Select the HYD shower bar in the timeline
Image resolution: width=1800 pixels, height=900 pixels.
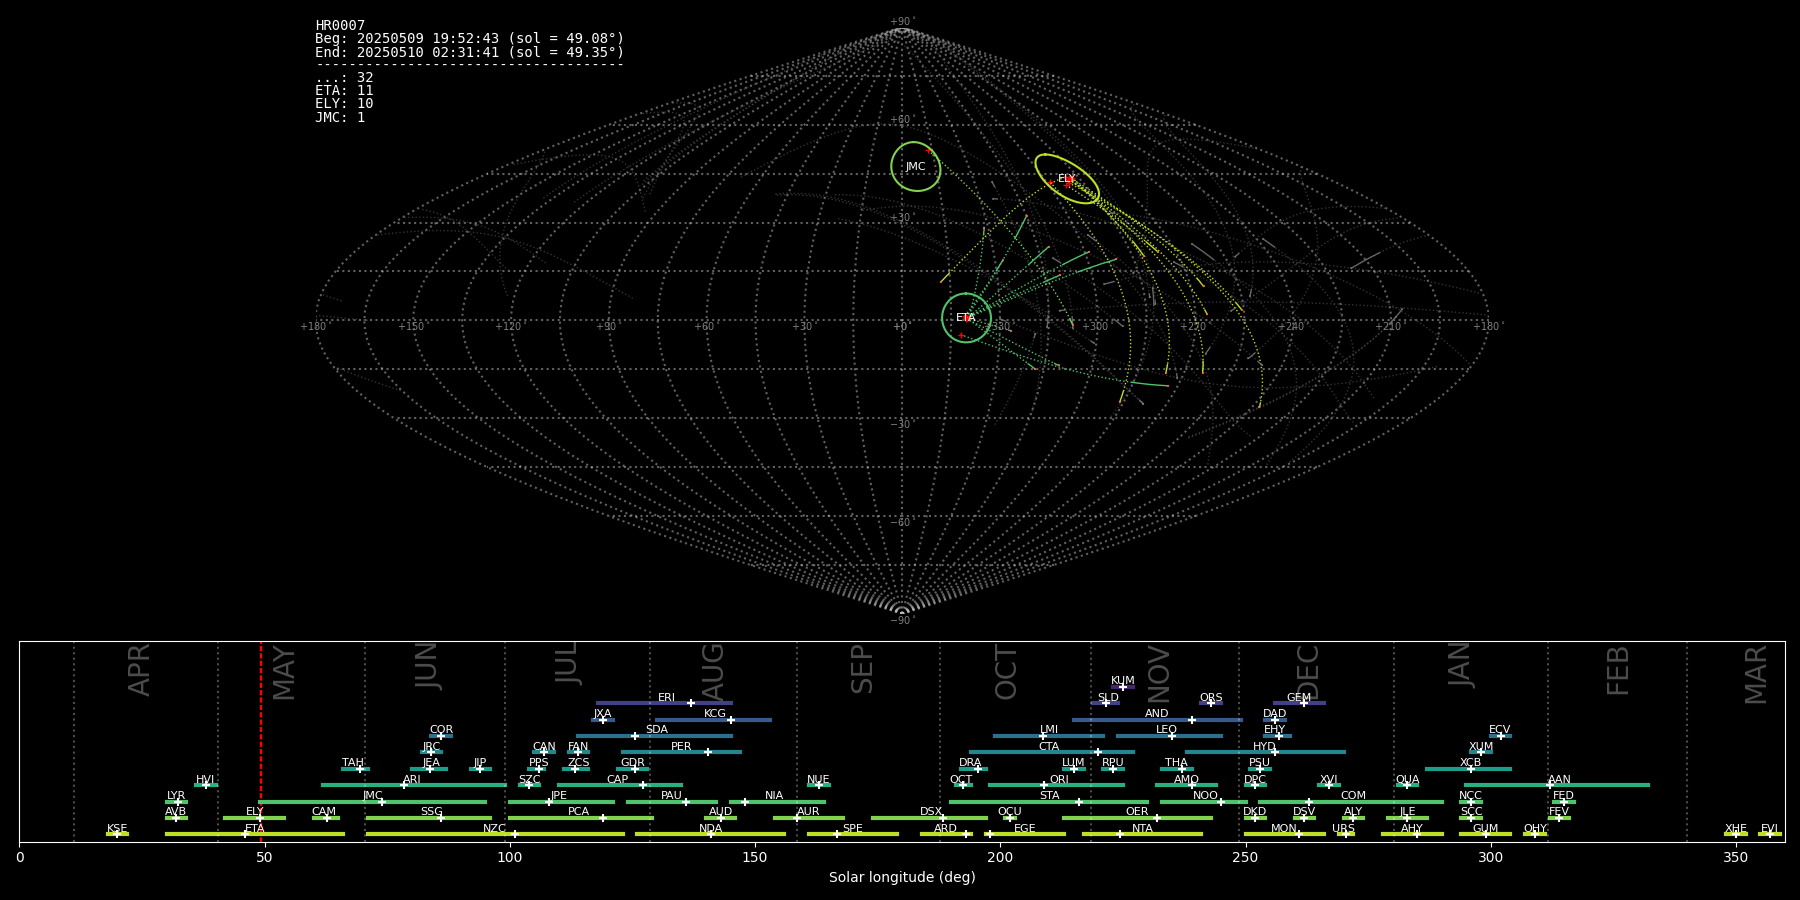(x=1265, y=752)
